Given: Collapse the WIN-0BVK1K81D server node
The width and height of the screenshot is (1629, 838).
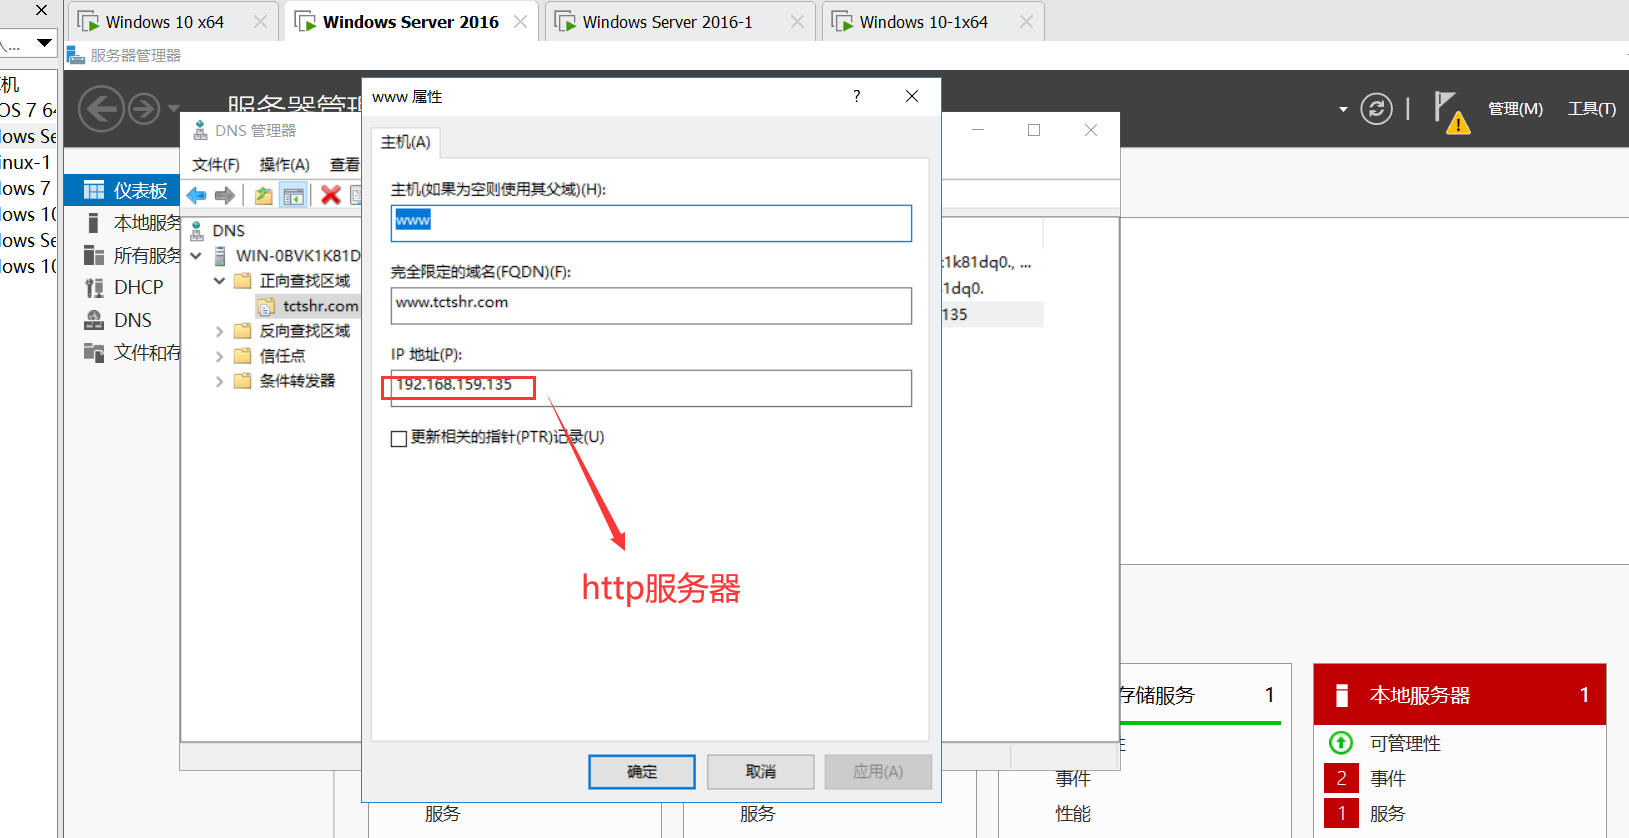Looking at the screenshot, I should tap(197, 256).
